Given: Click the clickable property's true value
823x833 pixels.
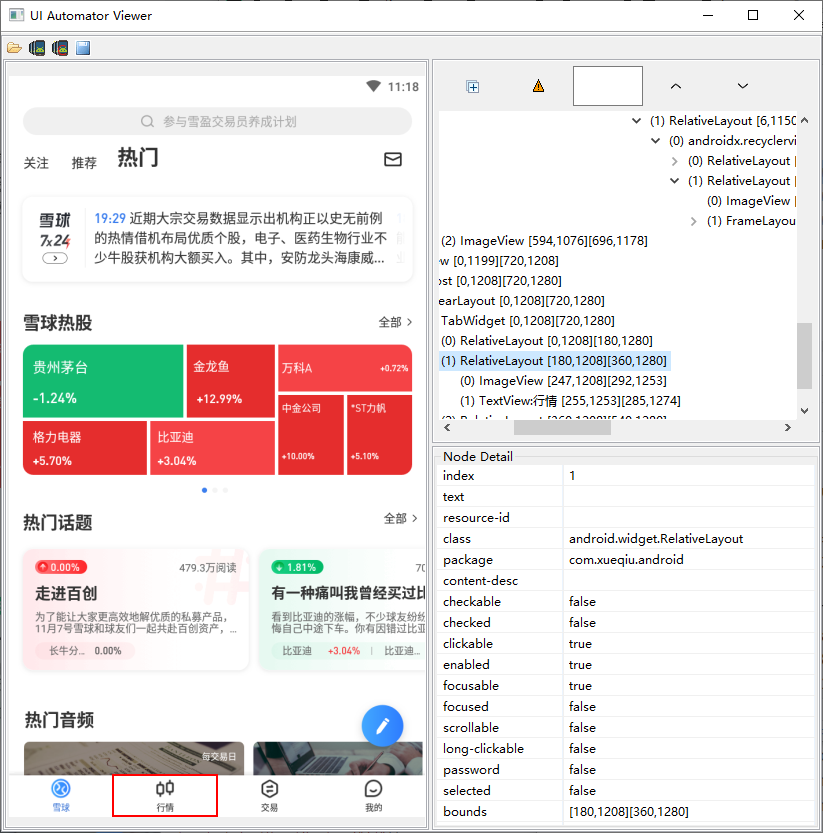Looking at the screenshot, I should (580, 644).
